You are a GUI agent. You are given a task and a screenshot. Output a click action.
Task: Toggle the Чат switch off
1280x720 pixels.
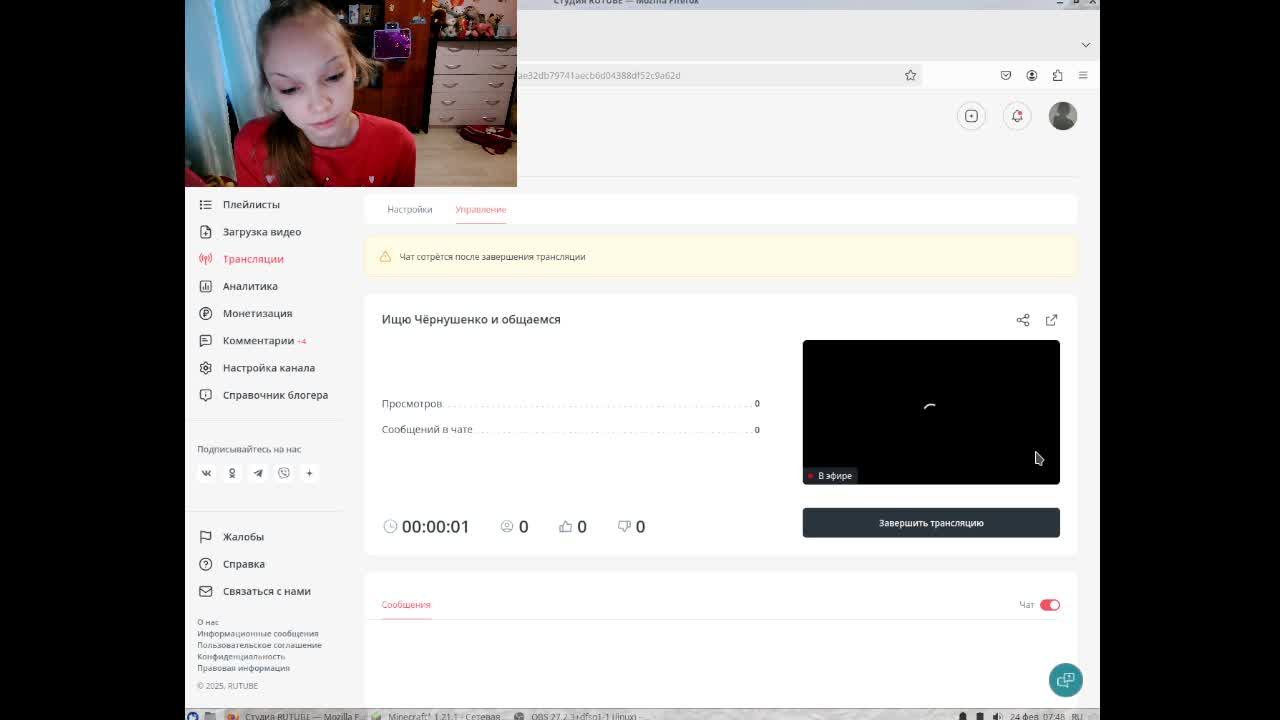(x=1050, y=605)
